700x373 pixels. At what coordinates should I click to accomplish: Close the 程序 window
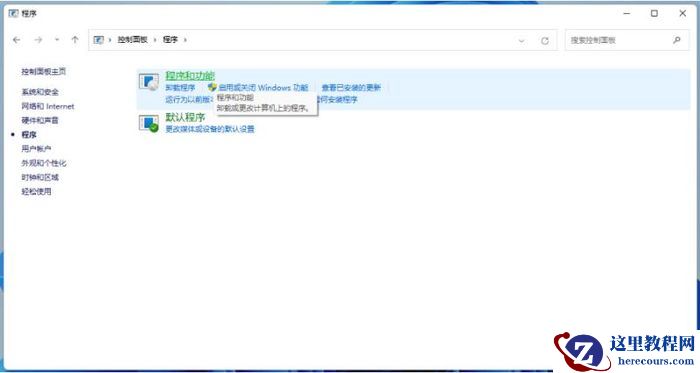[x=683, y=13]
